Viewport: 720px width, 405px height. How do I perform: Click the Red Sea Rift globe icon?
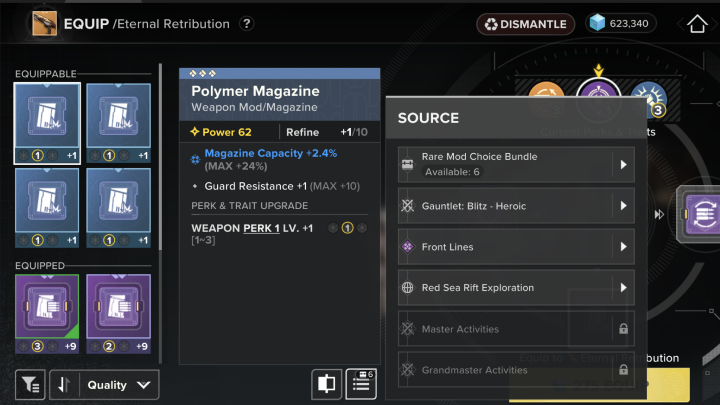click(407, 287)
